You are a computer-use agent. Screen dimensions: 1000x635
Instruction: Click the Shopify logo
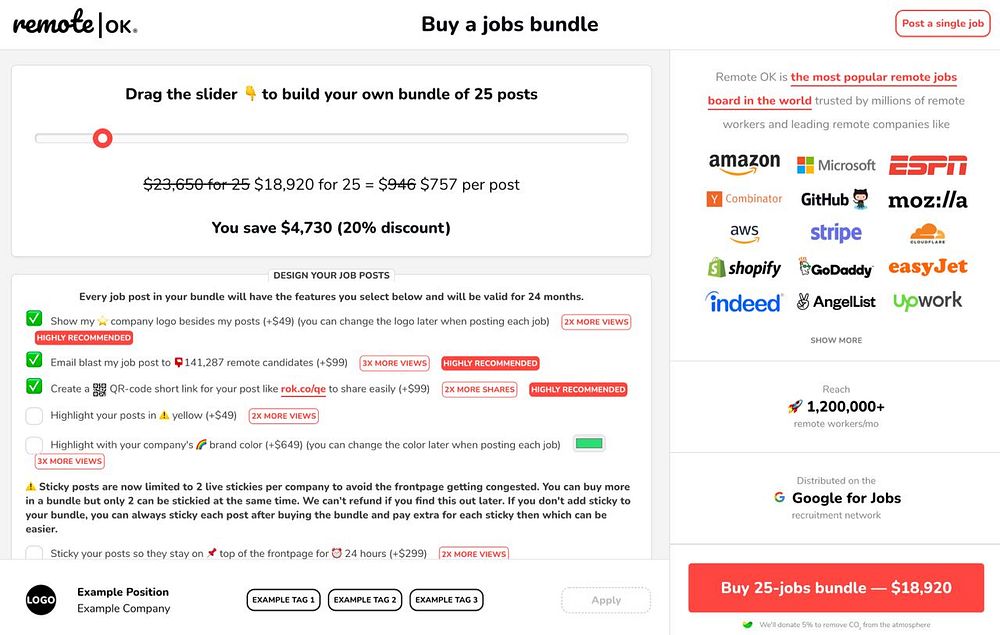744,267
